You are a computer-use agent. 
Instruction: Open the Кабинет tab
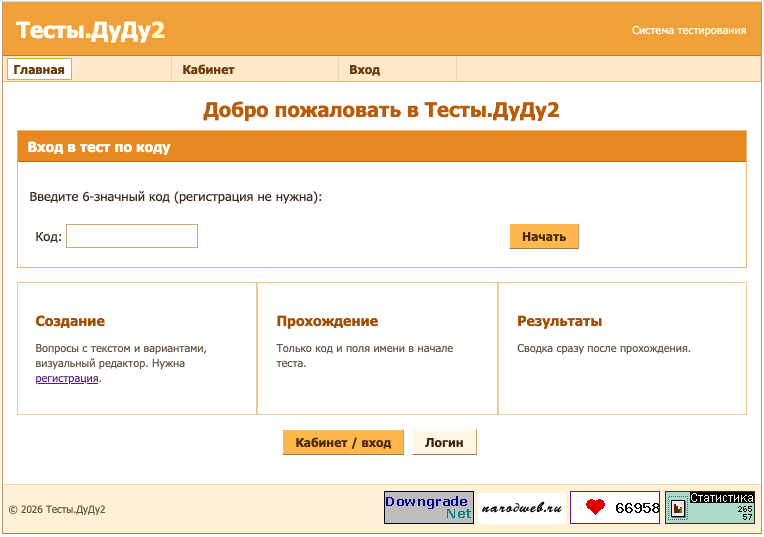pyautogui.click(x=208, y=70)
